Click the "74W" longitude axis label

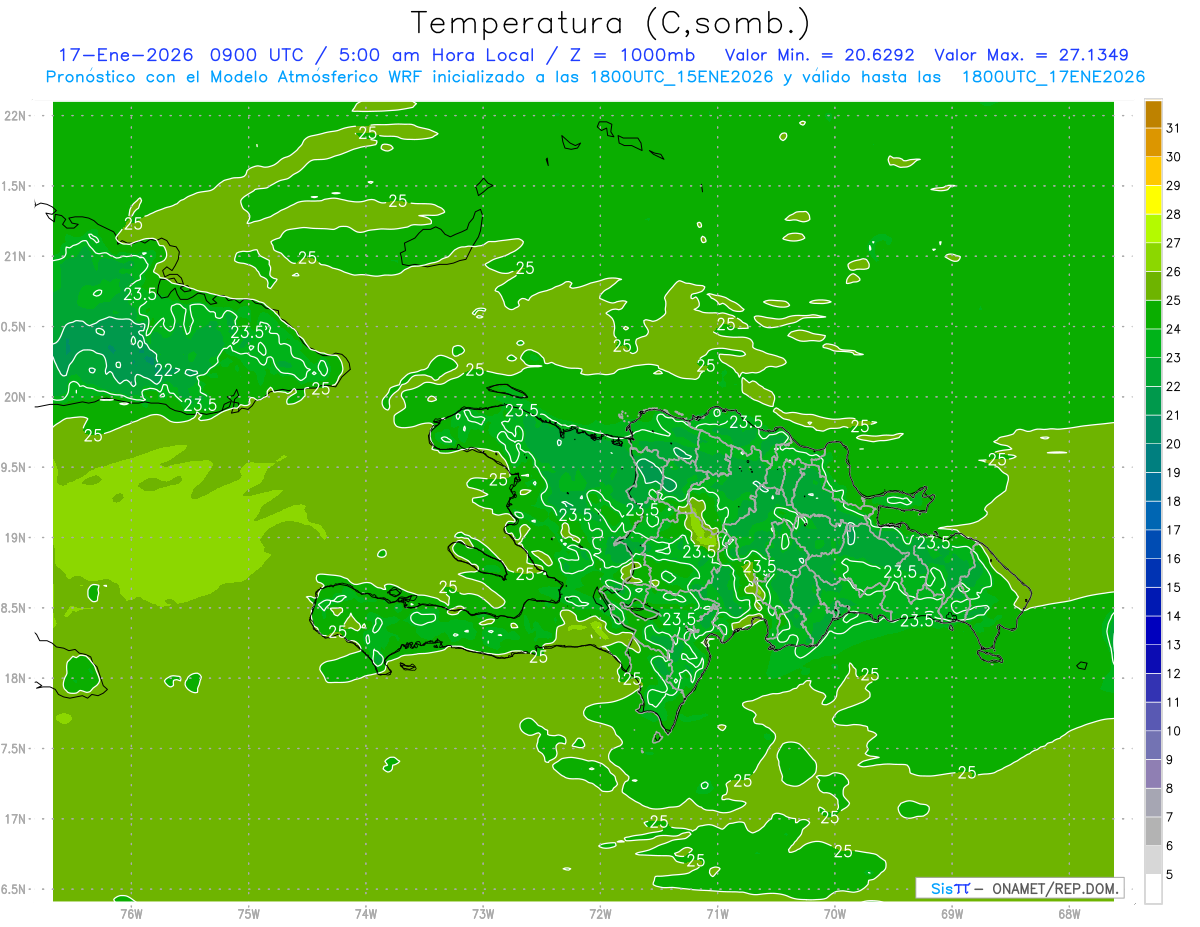(x=366, y=912)
